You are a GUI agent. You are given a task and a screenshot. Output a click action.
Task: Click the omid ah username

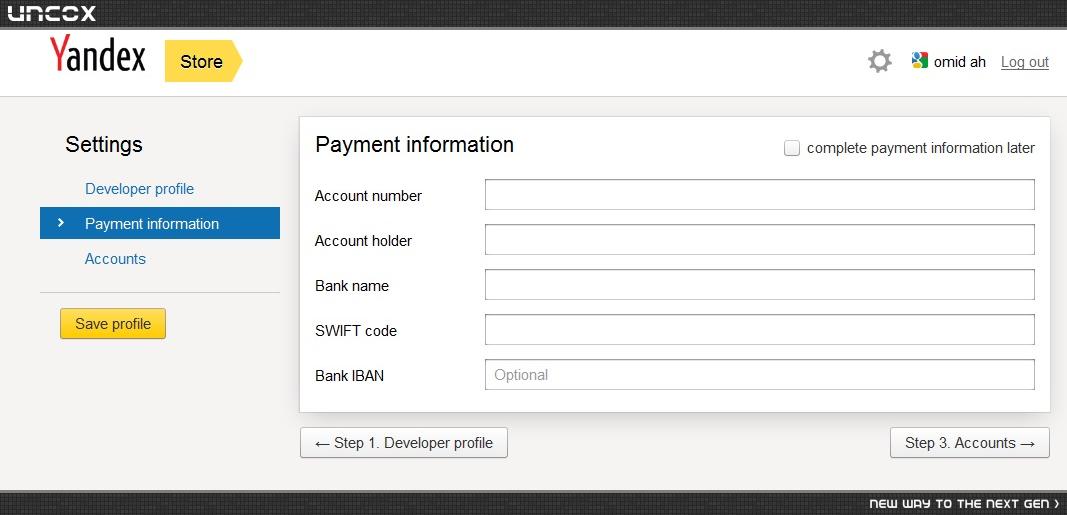(959, 62)
